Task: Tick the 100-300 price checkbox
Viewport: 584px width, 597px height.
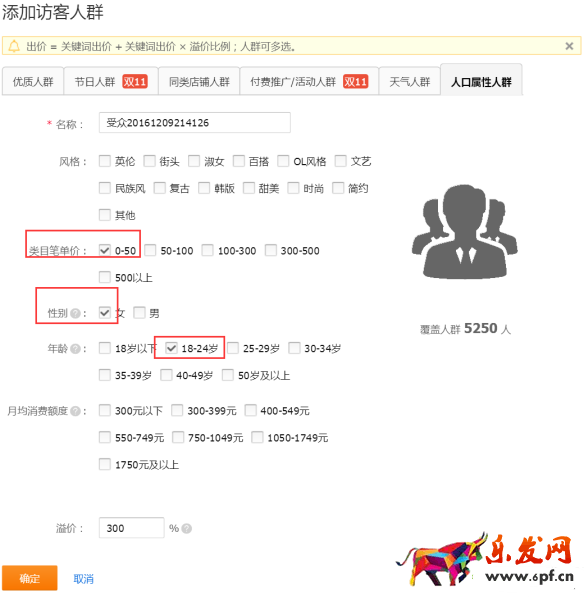Action: [x=207, y=250]
